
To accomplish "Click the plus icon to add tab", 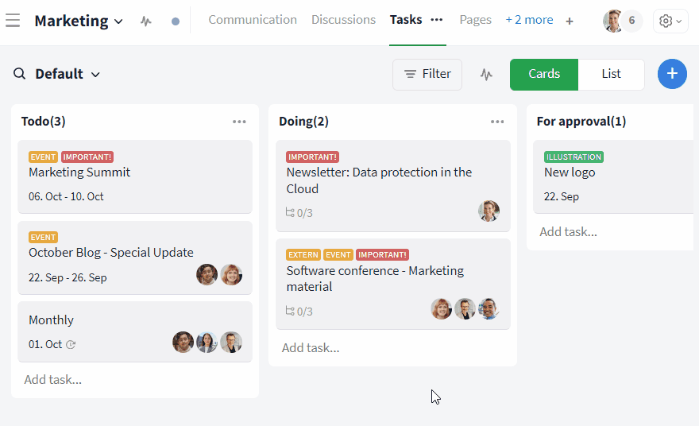I will tap(570, 21).
